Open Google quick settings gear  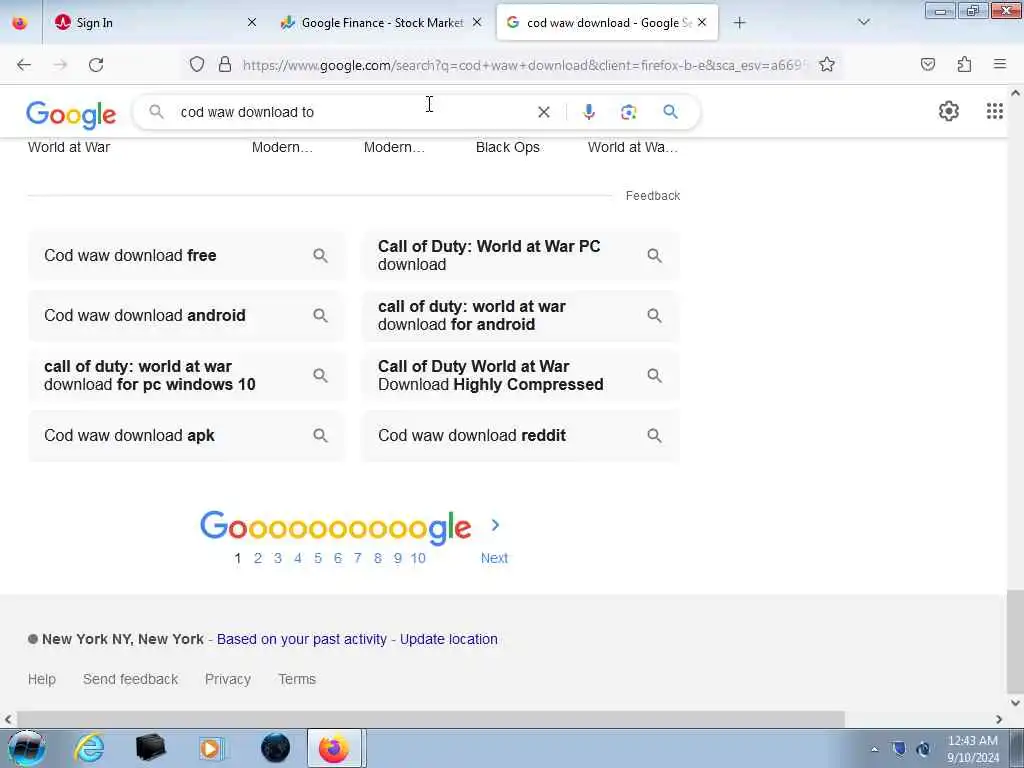(x=948, y=111)
